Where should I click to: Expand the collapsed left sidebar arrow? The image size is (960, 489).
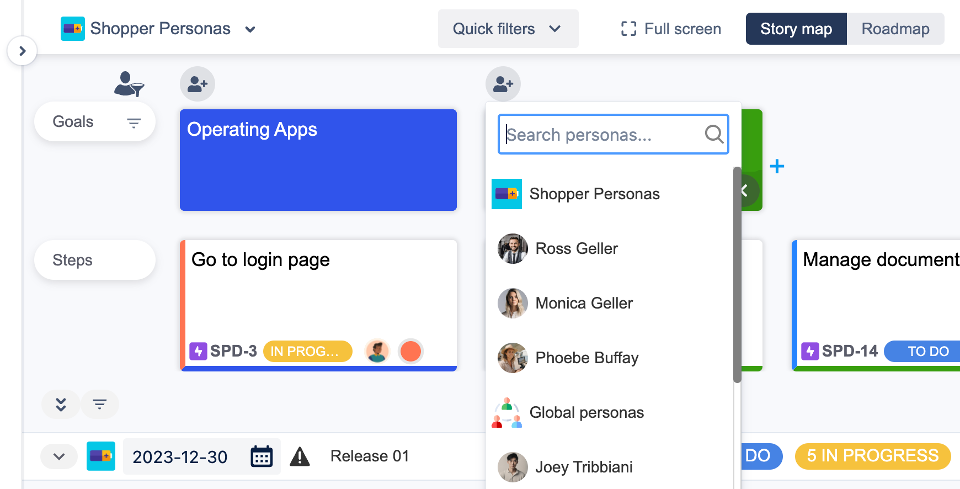pos(22,51)
